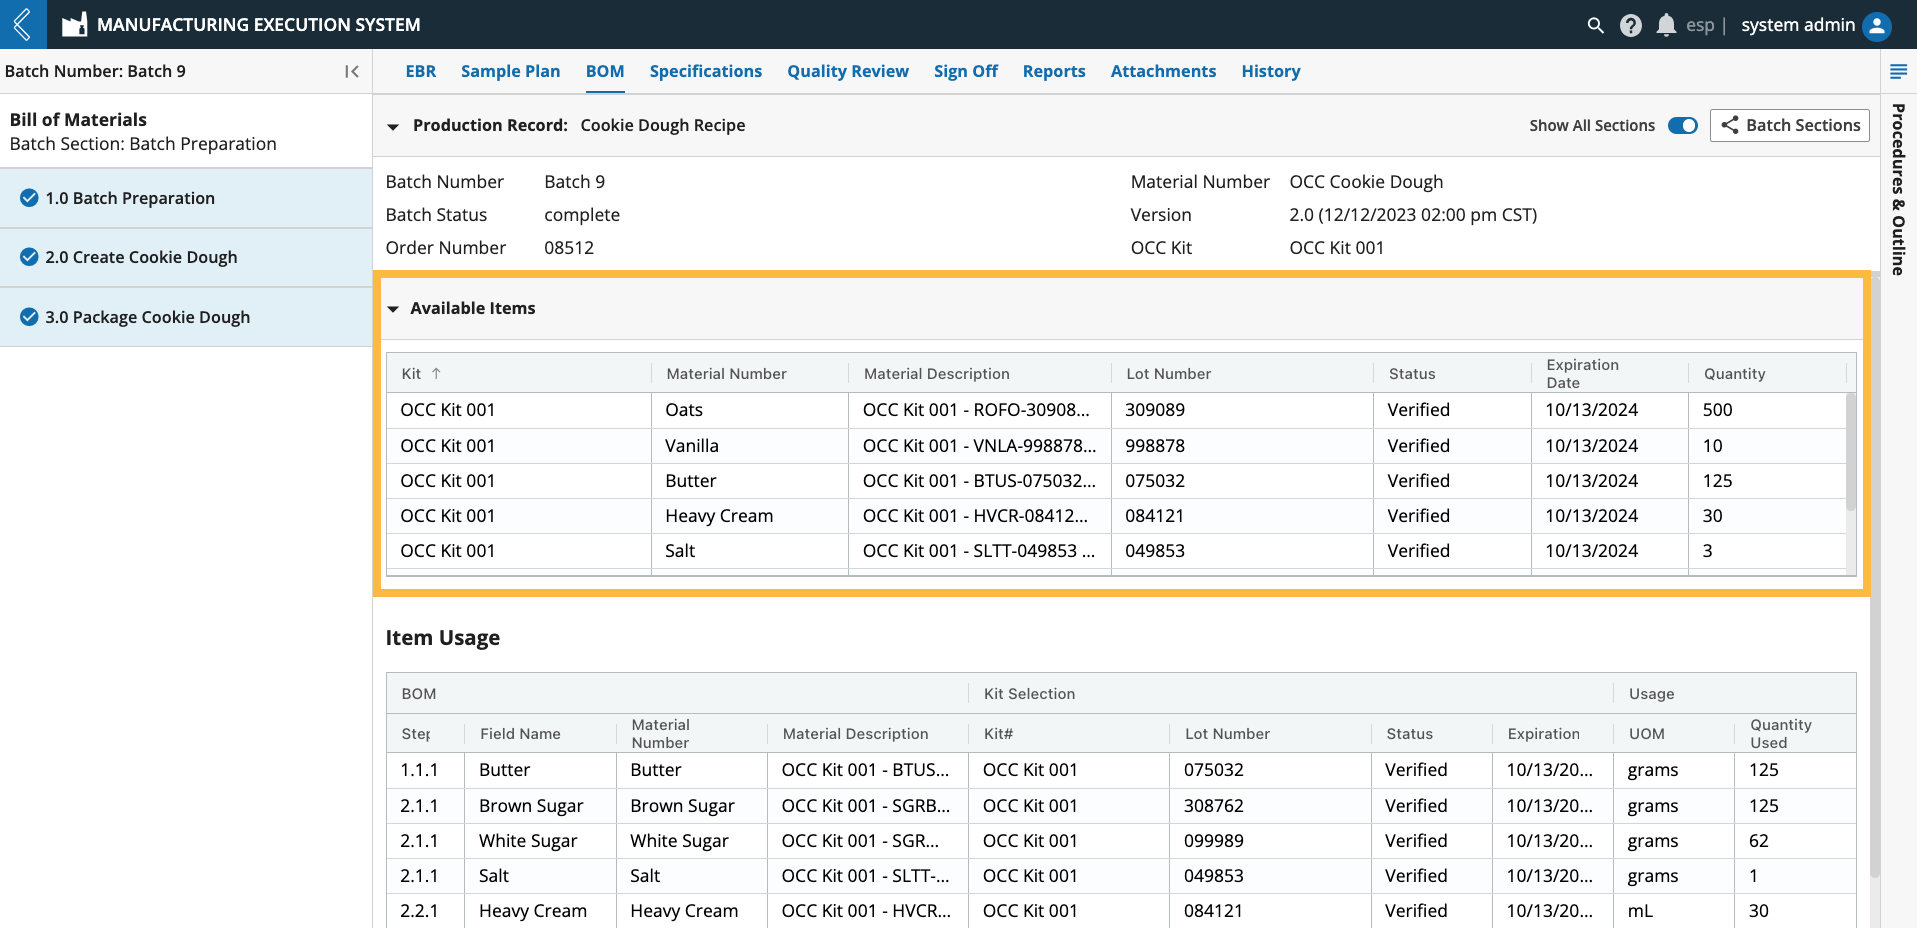Click the back chevron icon
This screenshot has width=1917, height=928.
[x=23, y=24]
